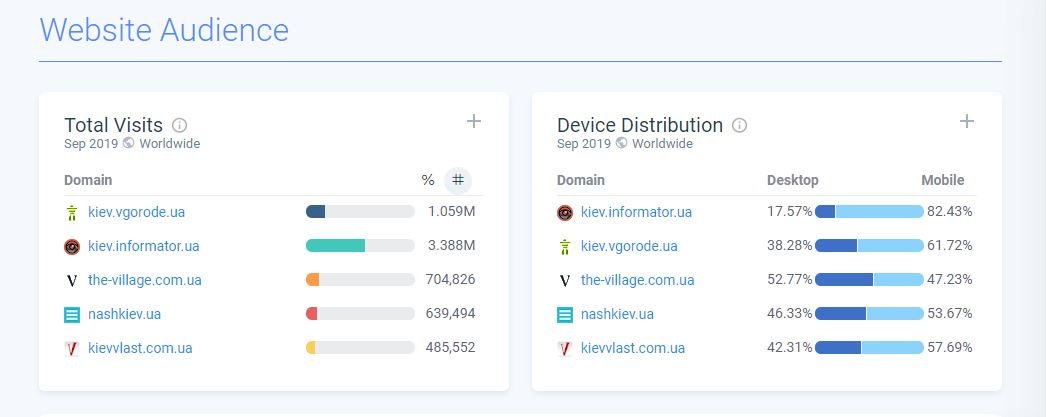Click nashkiev.ua favicon in Device Distribution
The image size is (1046, 417).
click(x=565, y=314)
